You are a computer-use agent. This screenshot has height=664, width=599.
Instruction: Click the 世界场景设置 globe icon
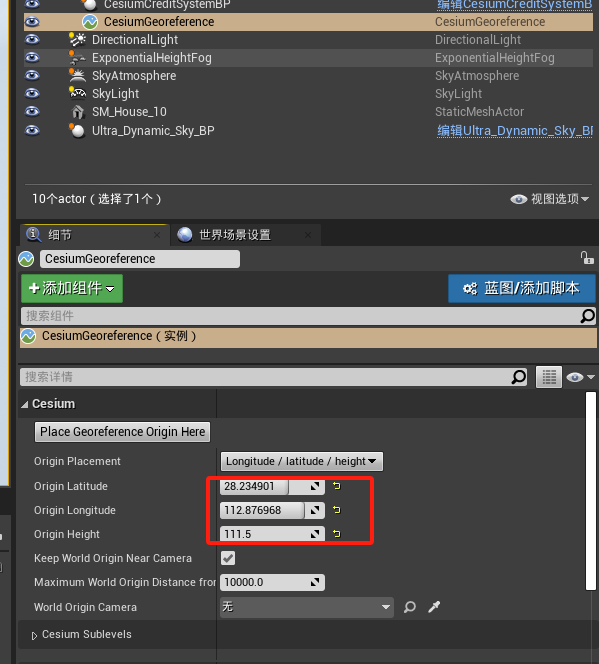[x=185, y=235]
